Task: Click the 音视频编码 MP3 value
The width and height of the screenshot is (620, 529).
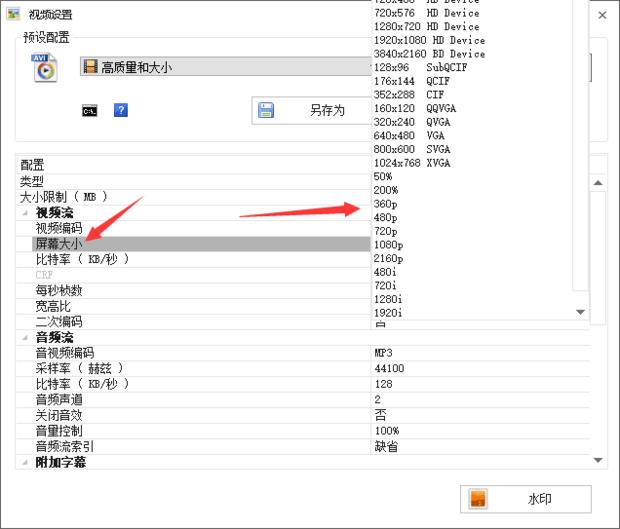Action: [384, 353]
